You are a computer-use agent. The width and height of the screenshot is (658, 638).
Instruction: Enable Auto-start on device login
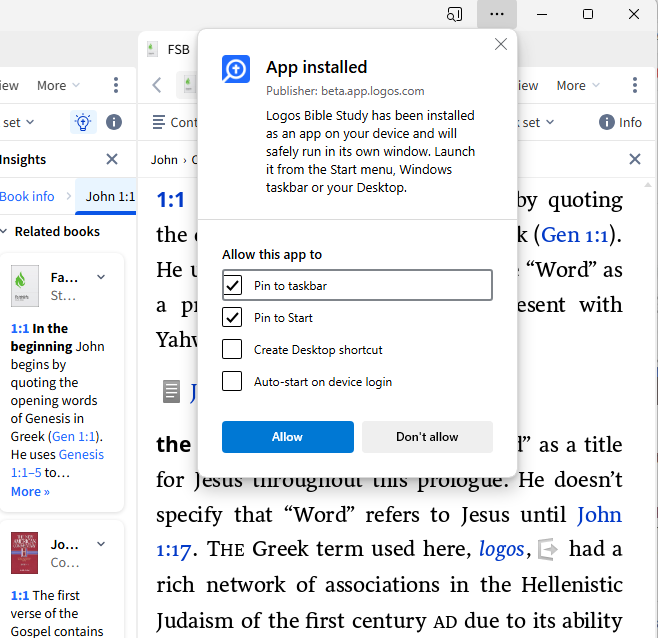(x=232, y=381)
